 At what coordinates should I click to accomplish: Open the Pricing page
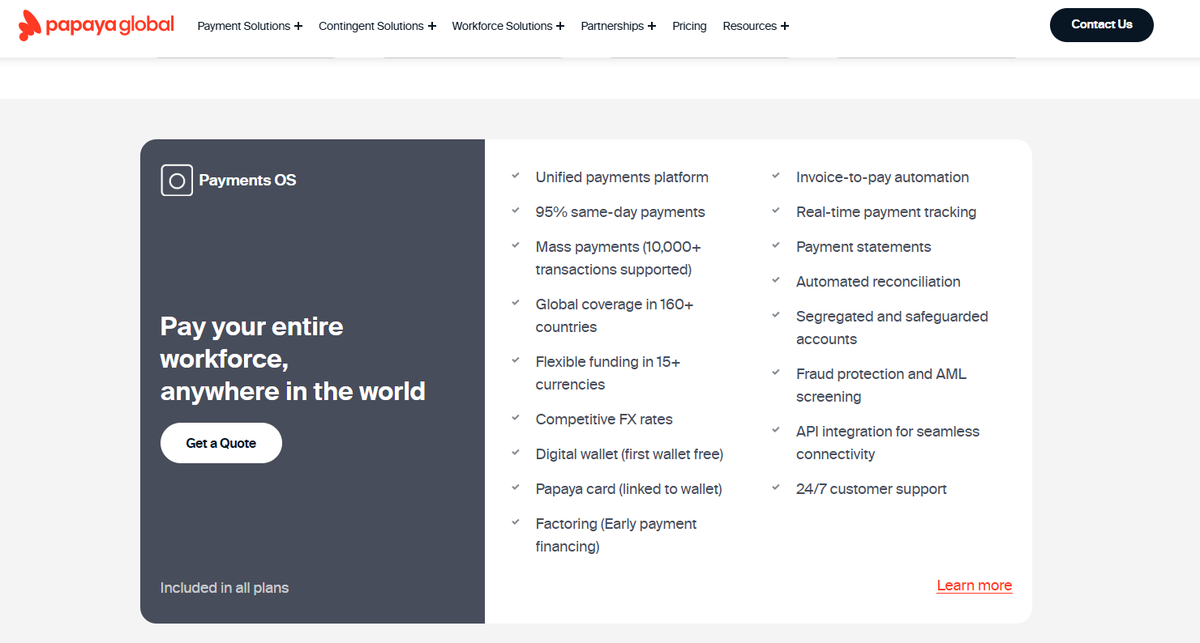click(689, 26)
